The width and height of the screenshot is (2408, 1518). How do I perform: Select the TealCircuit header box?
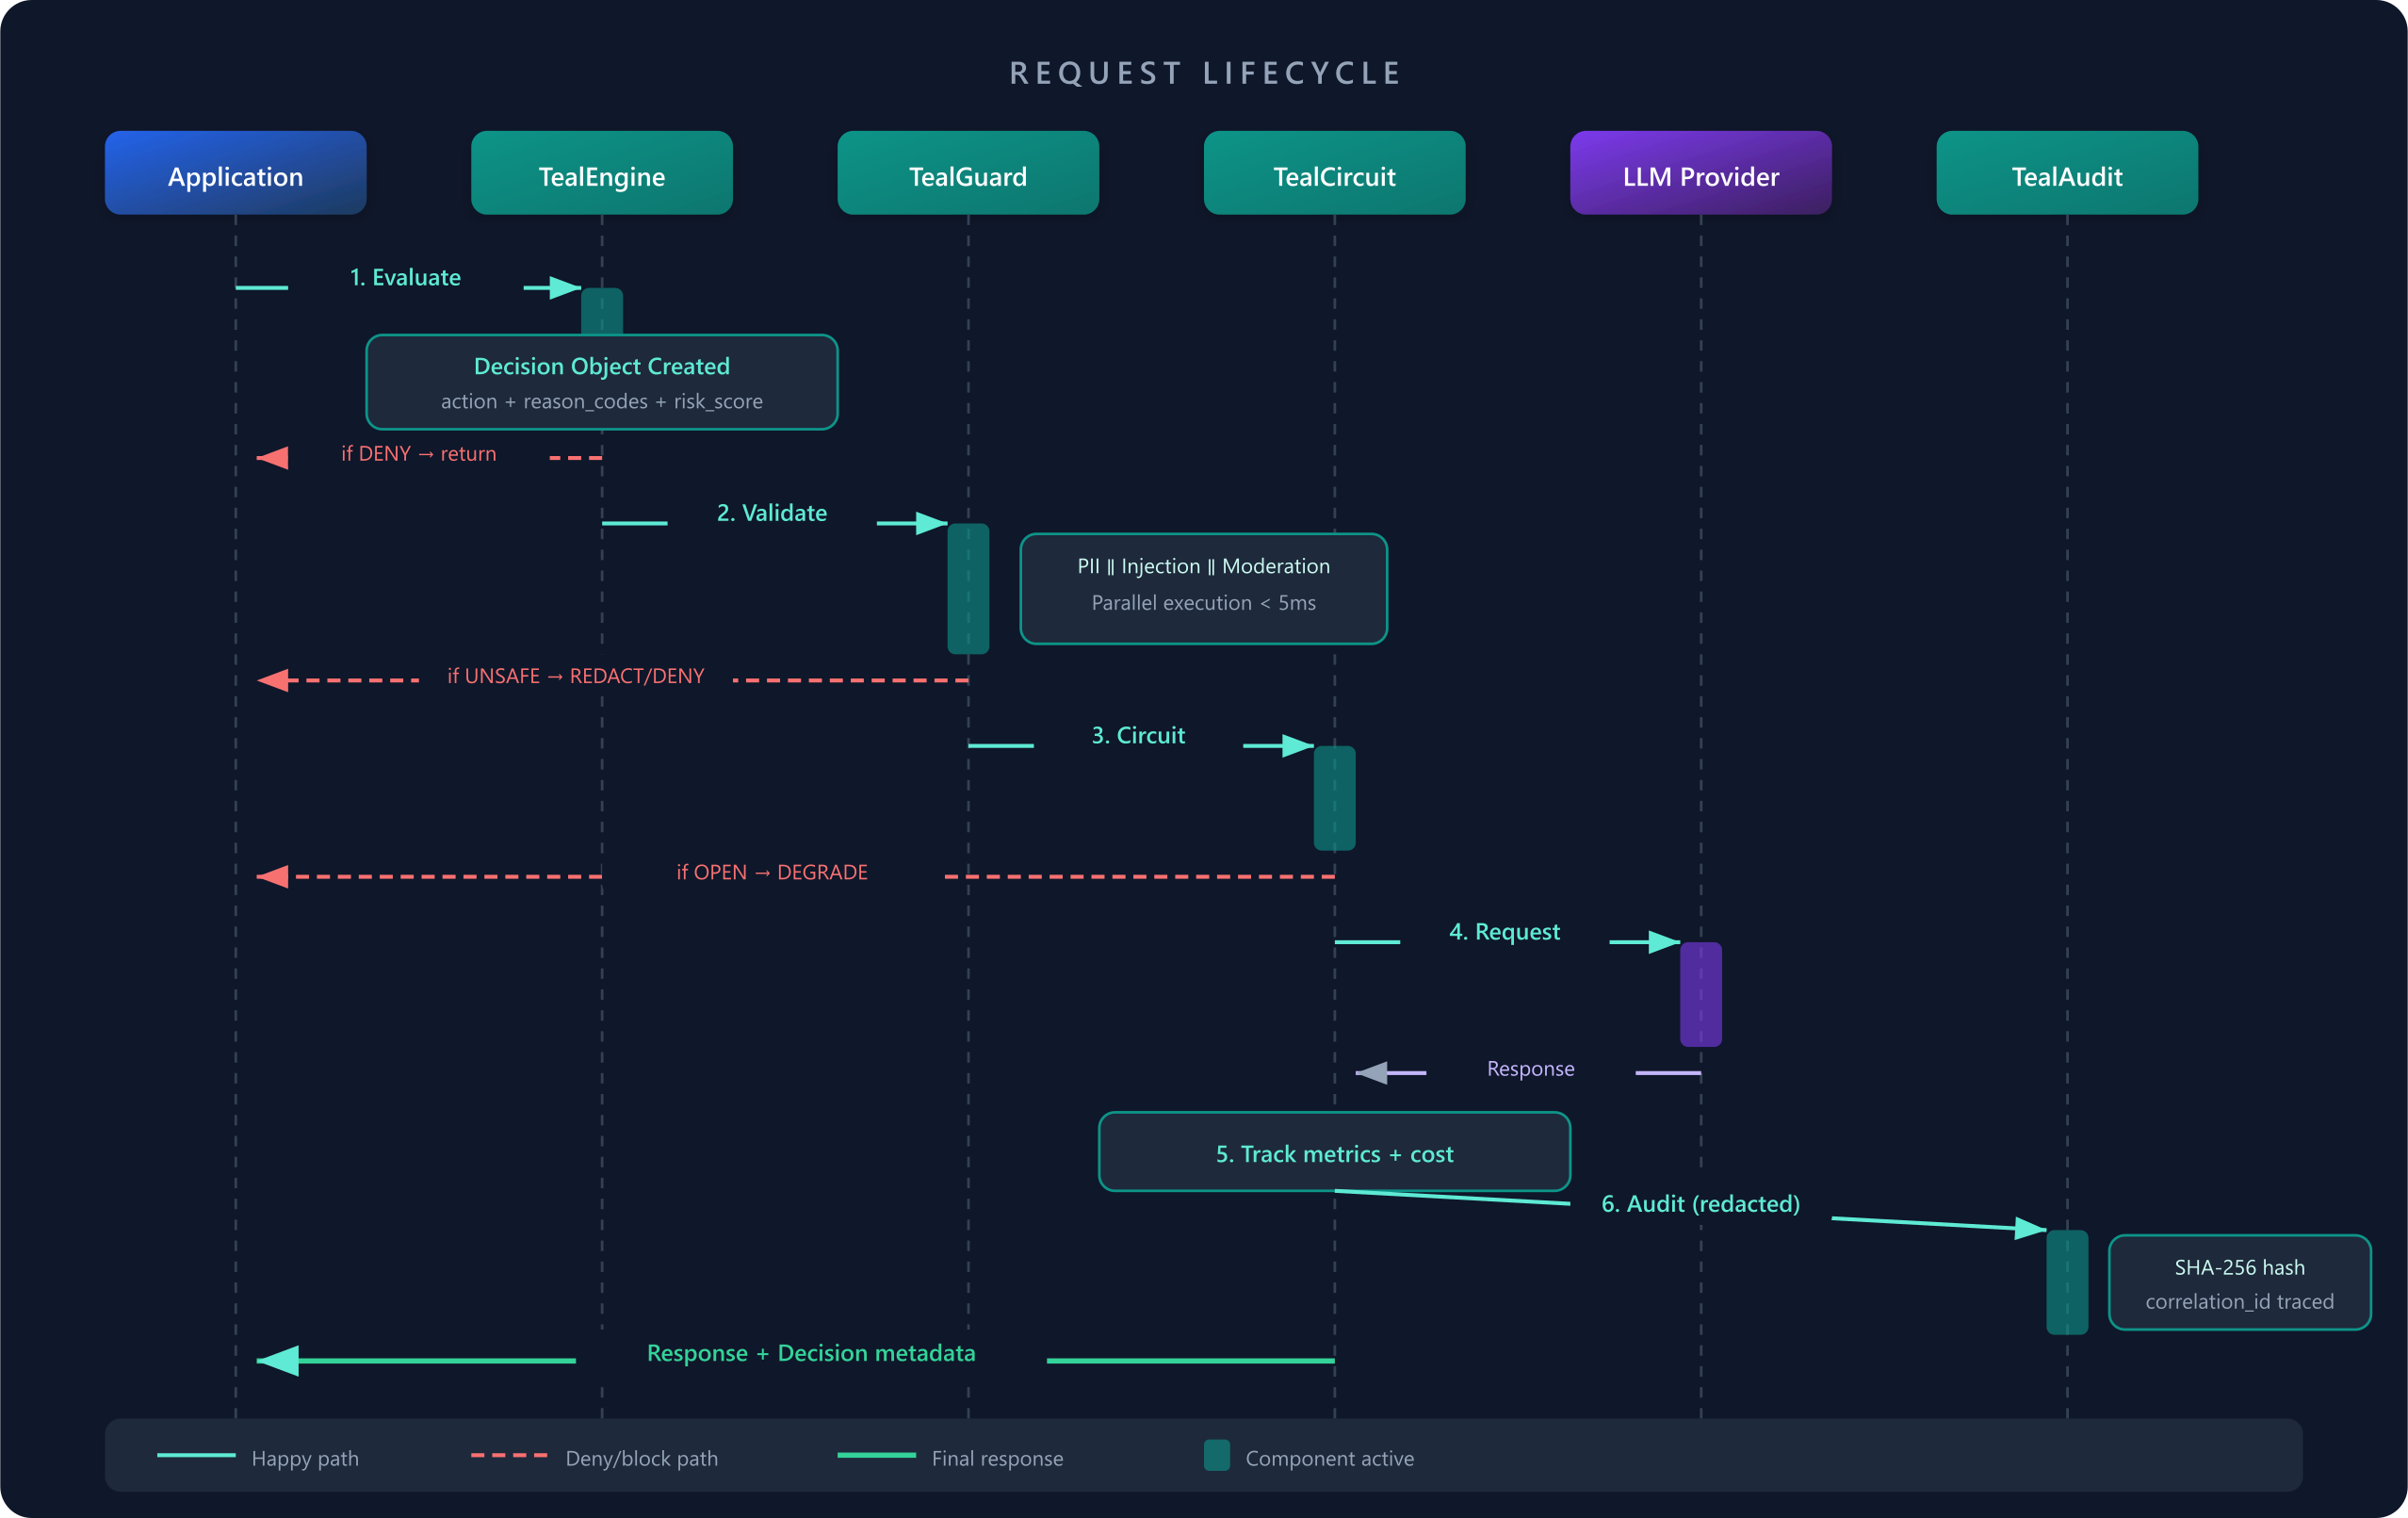[x=1334, y=173]
